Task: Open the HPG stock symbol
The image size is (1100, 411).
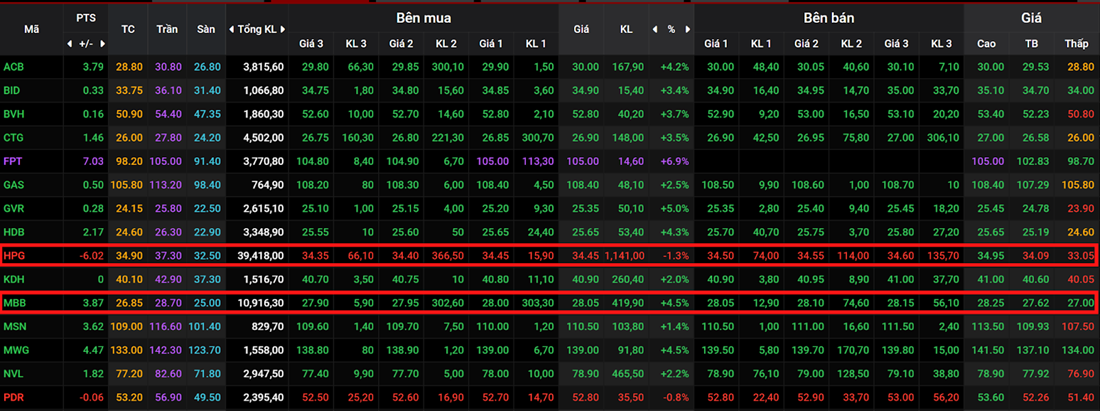Action: click(13, 257)
